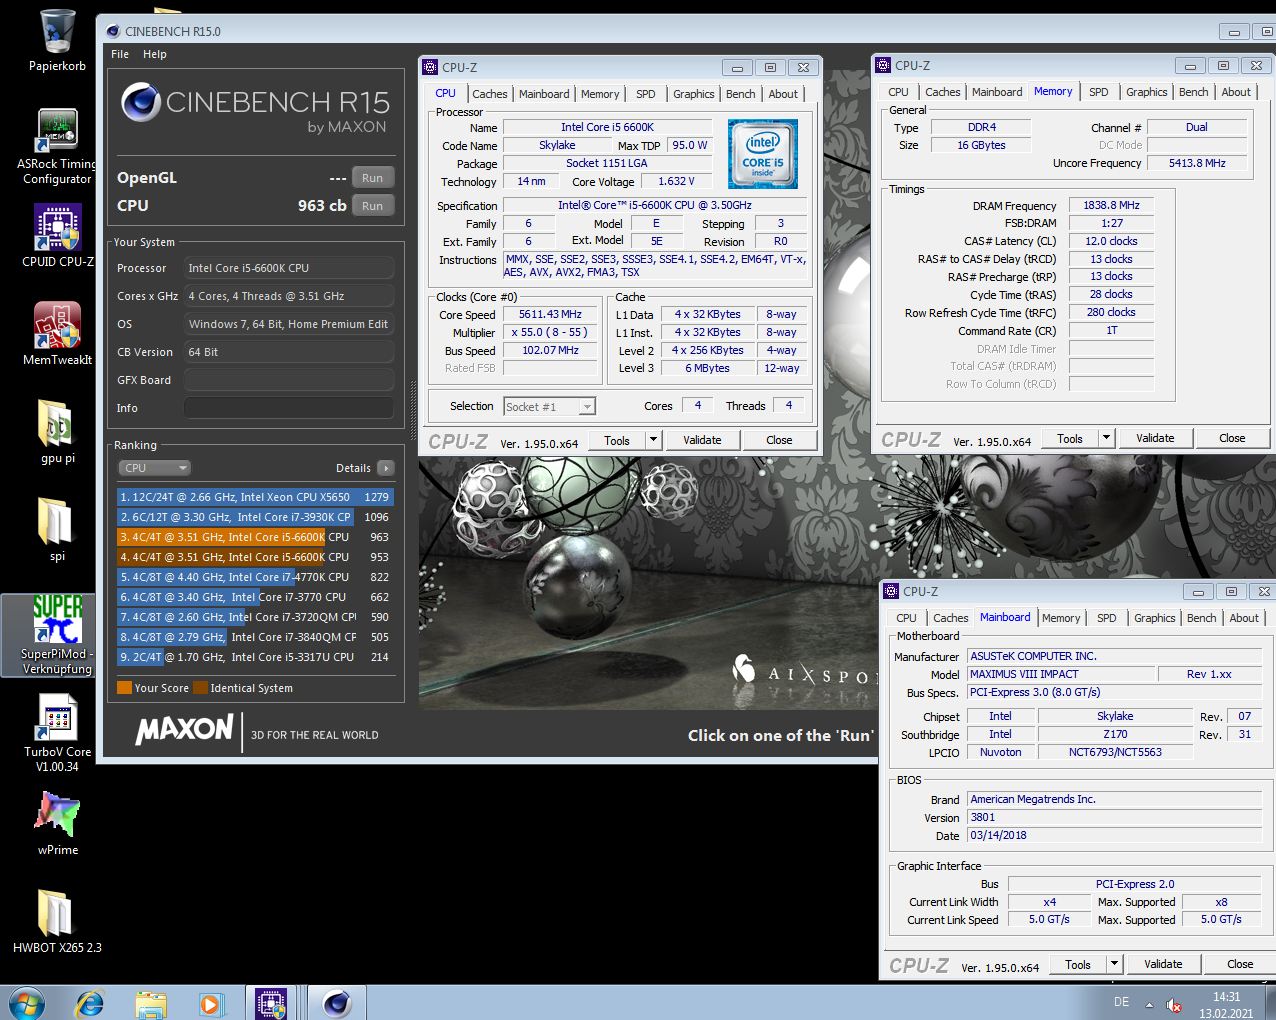Select ranking entry i7-4770K 822
Screen dimensions: 1276x1020
pos(255,577)
